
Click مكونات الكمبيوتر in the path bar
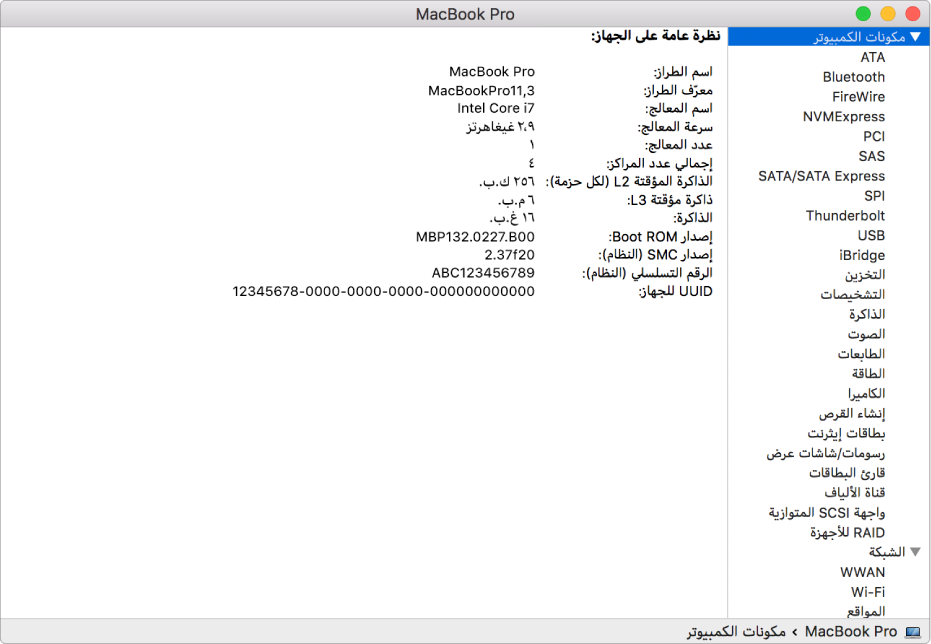tap(736, 632)
